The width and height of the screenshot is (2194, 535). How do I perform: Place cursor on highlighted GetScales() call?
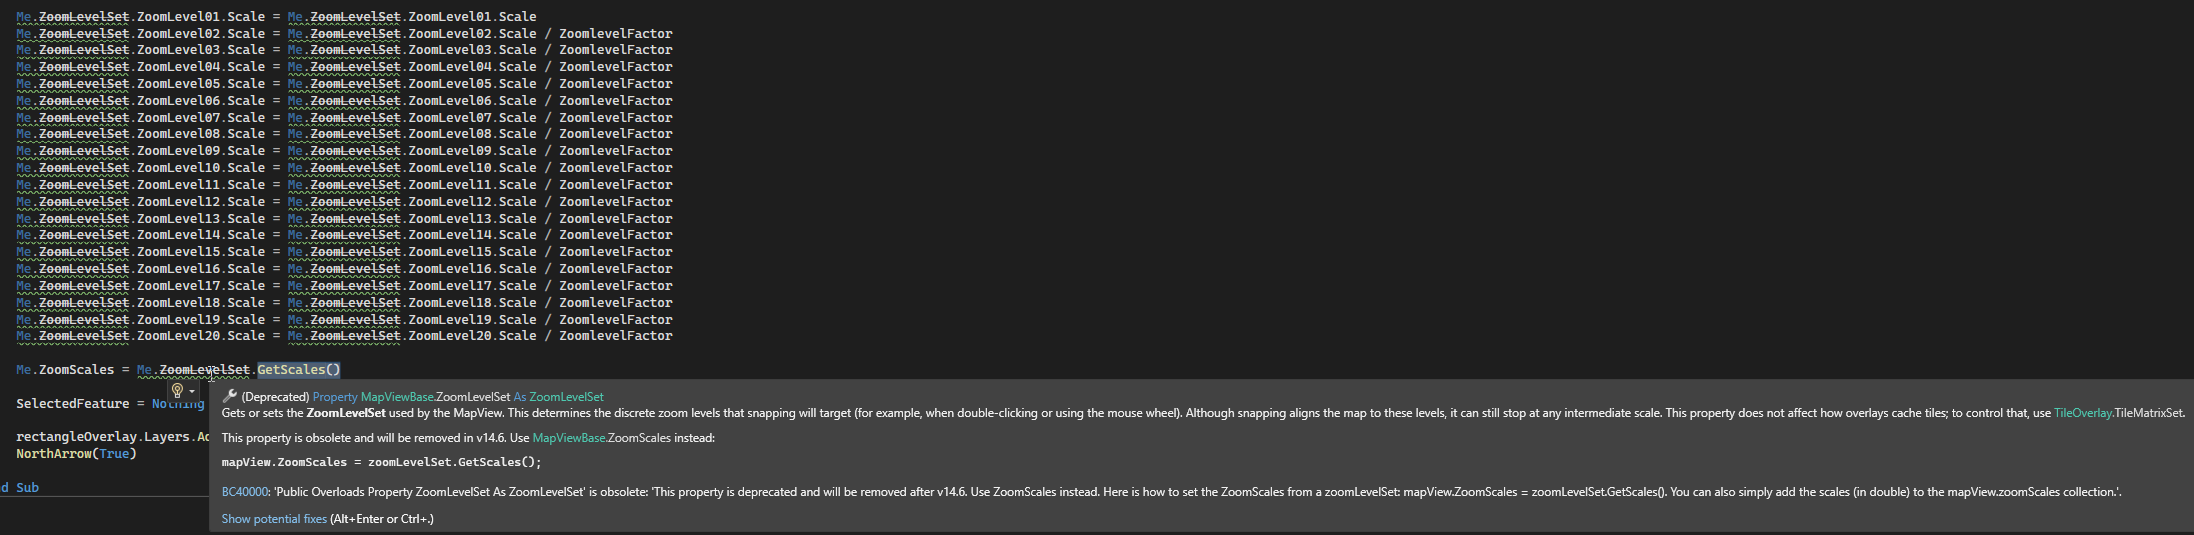click(x=299, y=370)
